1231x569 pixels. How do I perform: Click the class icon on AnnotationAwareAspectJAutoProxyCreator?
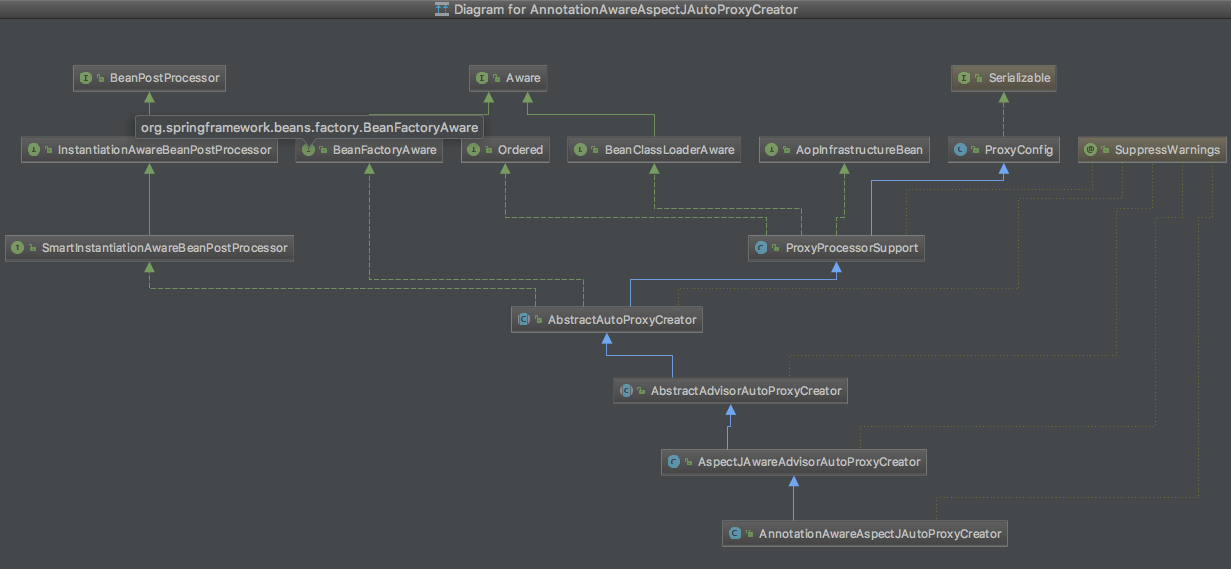[x=735, y=534]
